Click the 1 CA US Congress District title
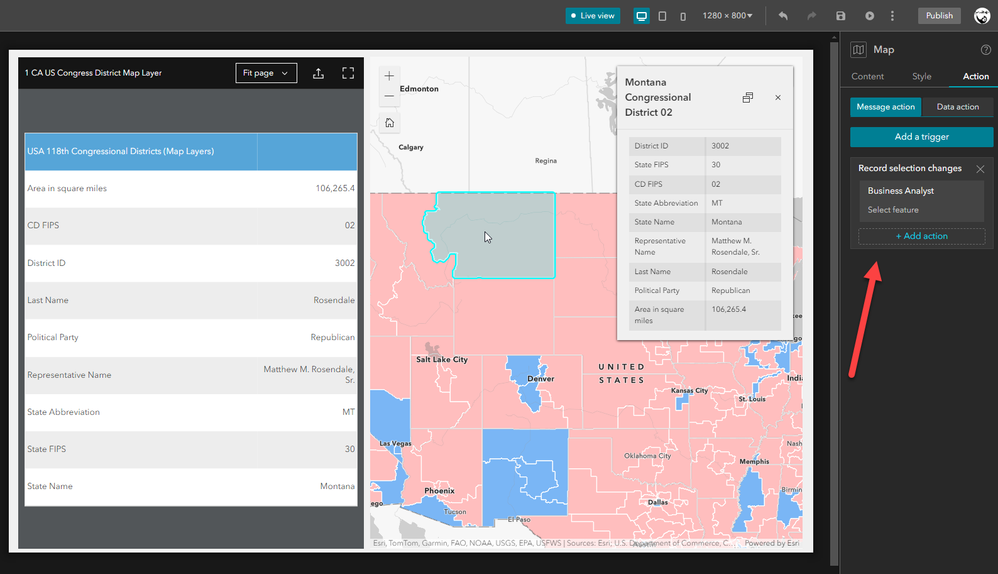The width and height of the screenshot is (998, 574). (93, 73)
